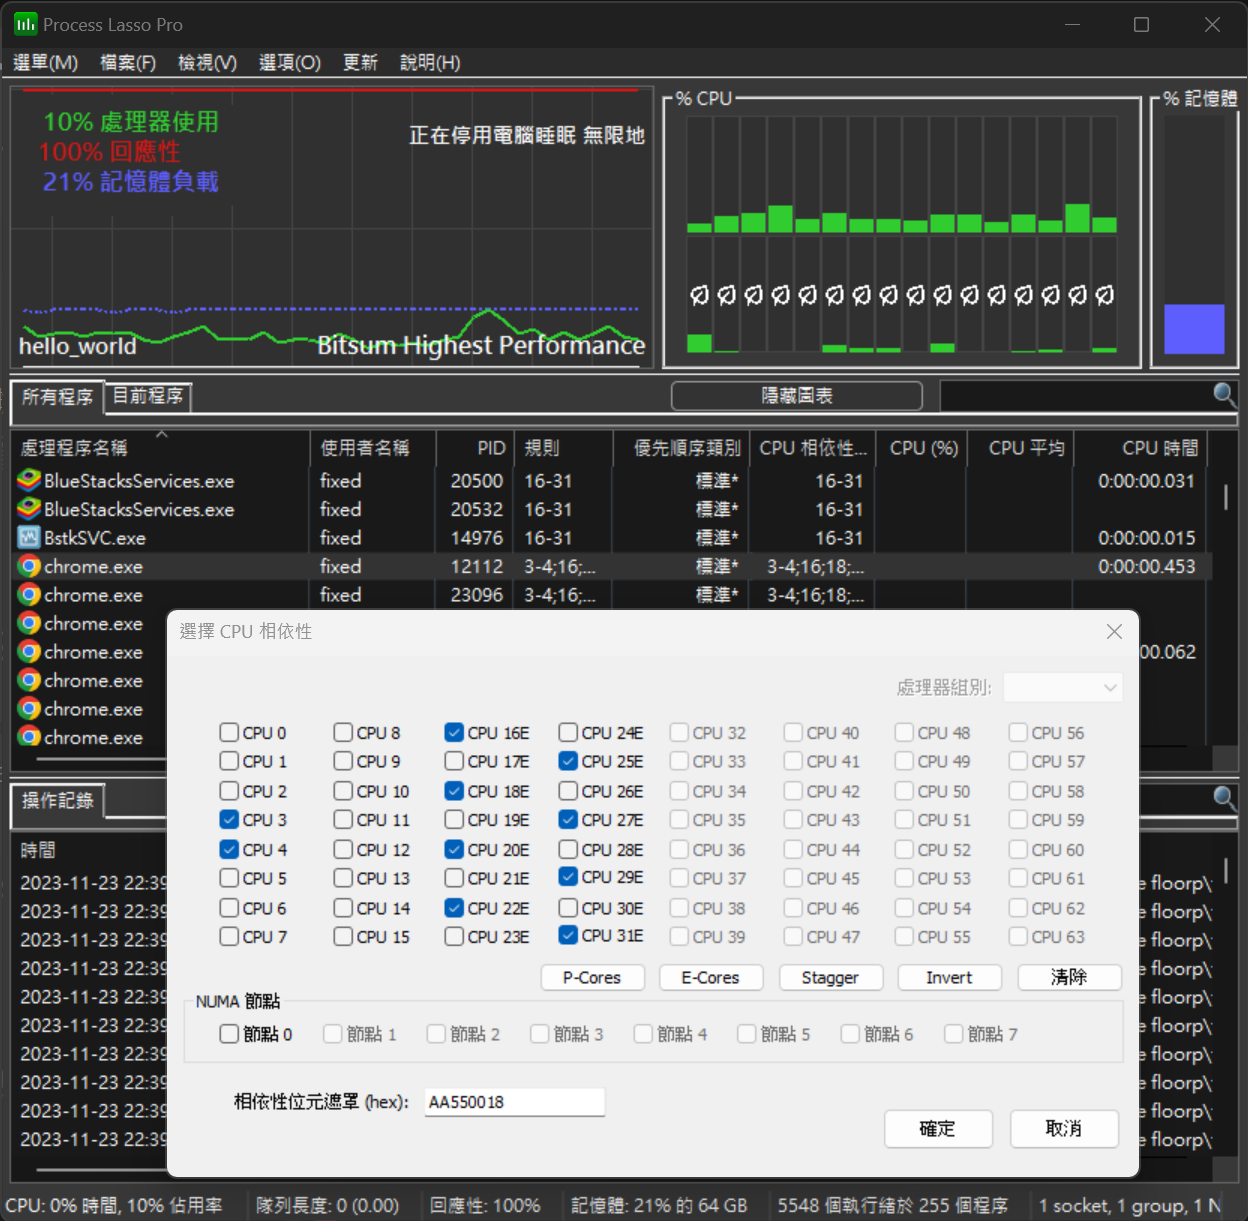Click the 隱藏圖表 button to hide graphs
This screenshot has height=1221, width=1248.
click(x=795, y=395)
